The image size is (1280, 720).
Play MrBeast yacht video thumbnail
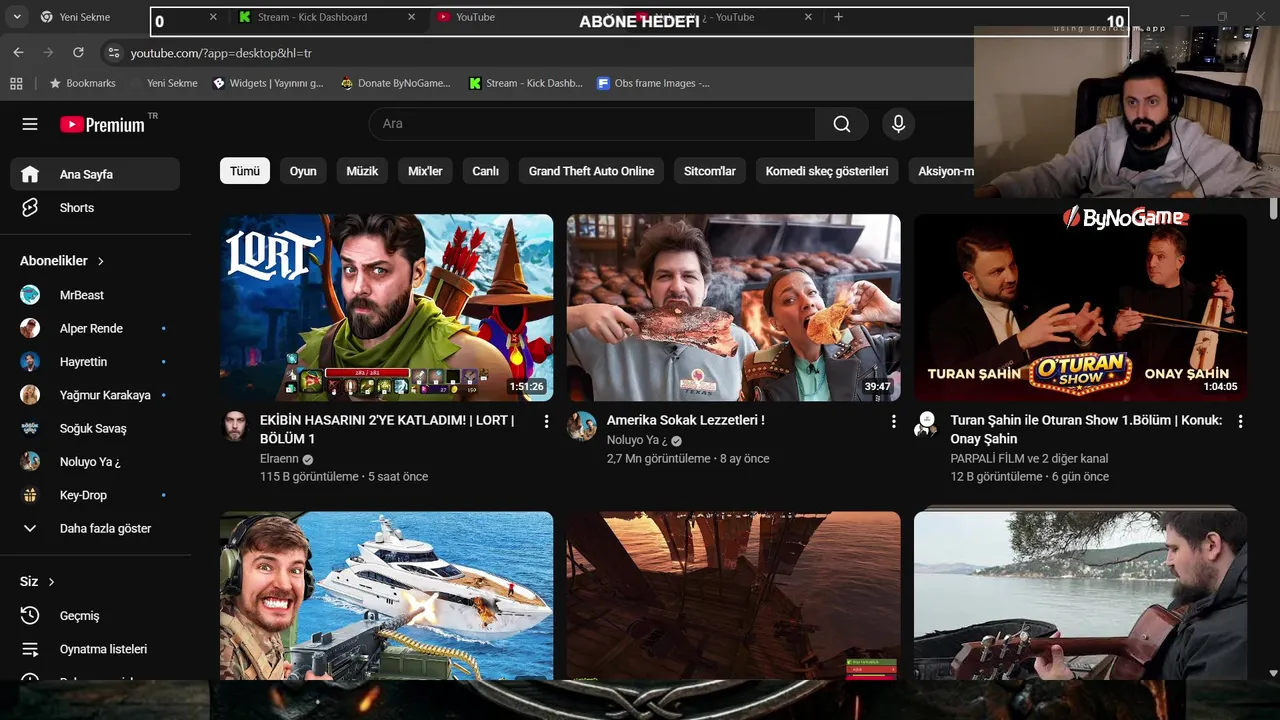click(386, 596)
